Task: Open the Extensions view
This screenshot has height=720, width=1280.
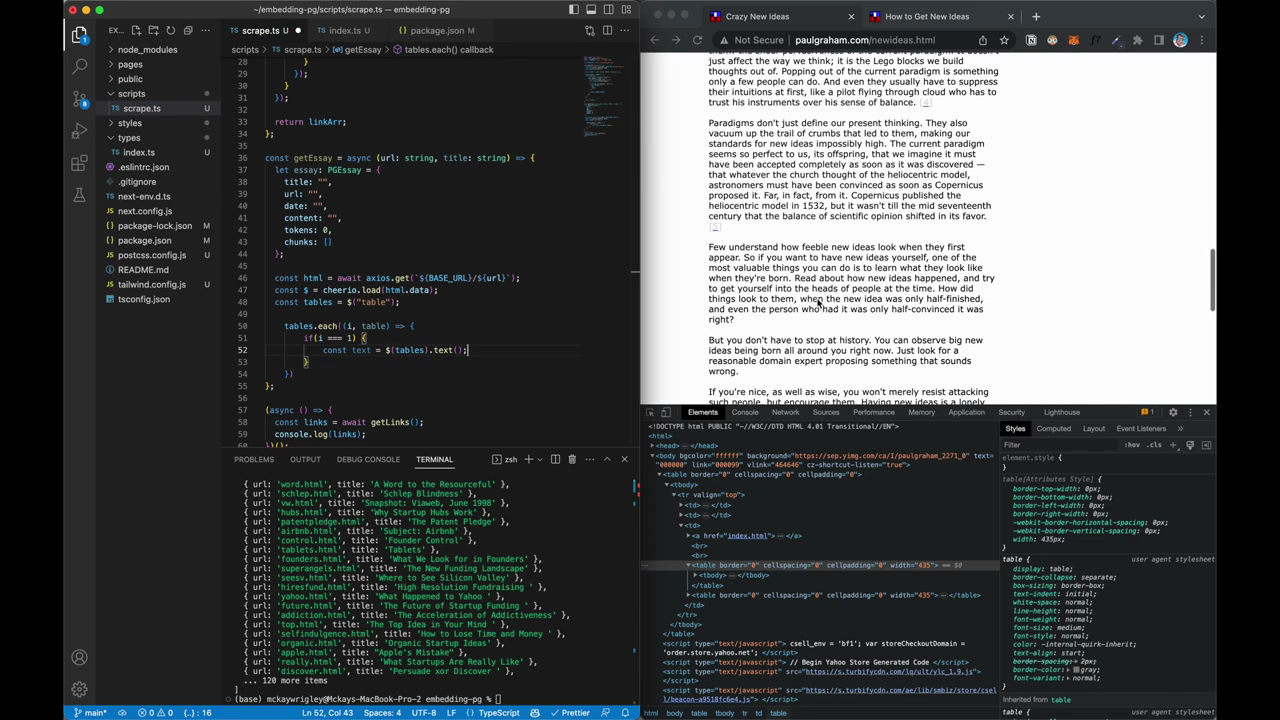Action: click(79, 163)
